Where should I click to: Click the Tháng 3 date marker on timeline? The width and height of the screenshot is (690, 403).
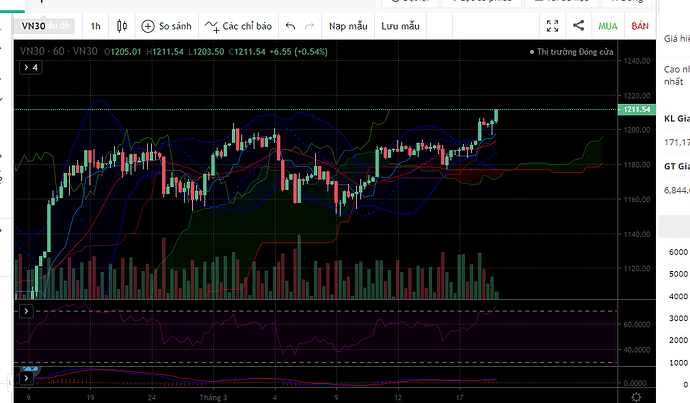coord(213,397)
